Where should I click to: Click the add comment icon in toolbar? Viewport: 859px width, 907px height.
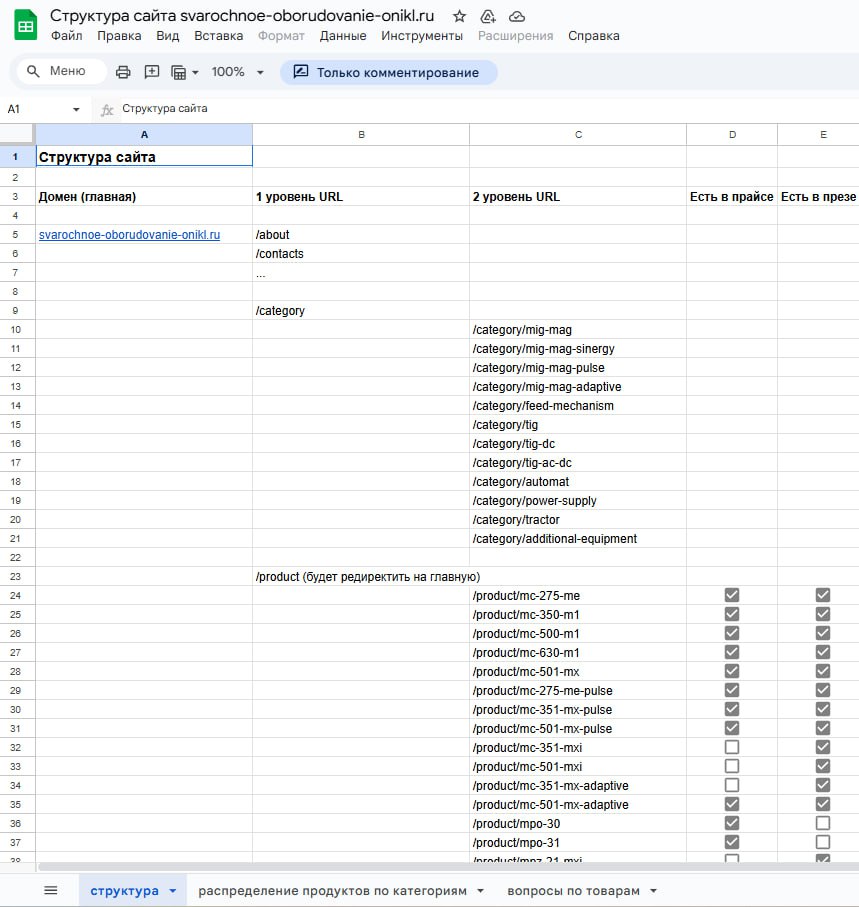152,72
